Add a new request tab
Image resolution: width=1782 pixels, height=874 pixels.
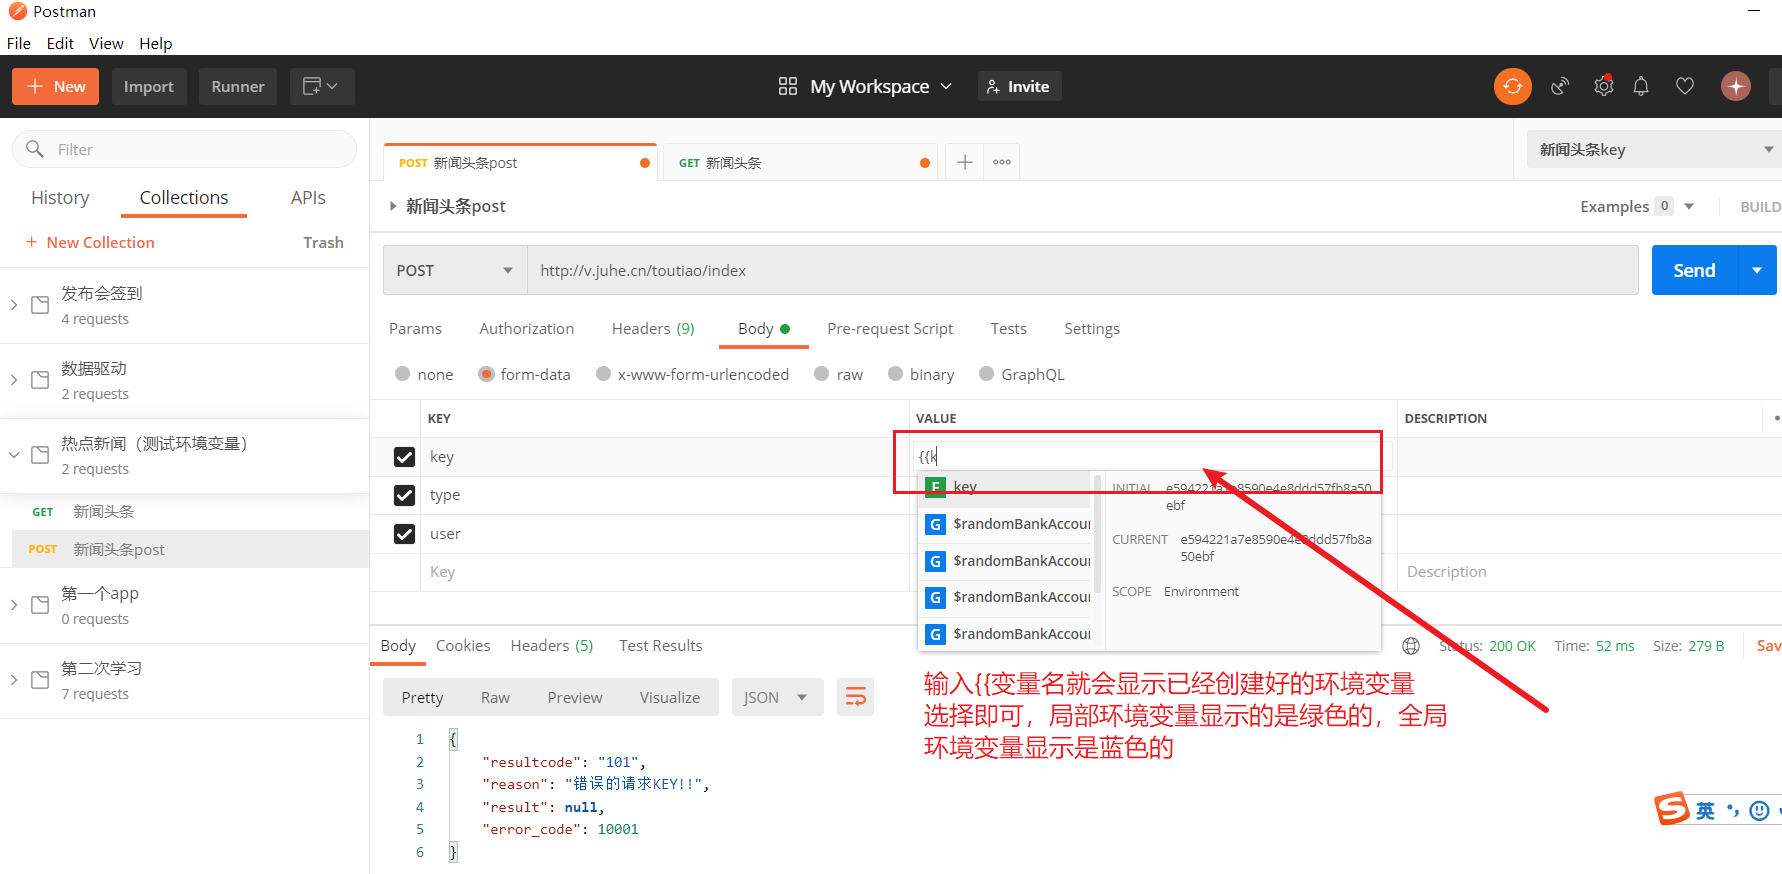(965, 162)
